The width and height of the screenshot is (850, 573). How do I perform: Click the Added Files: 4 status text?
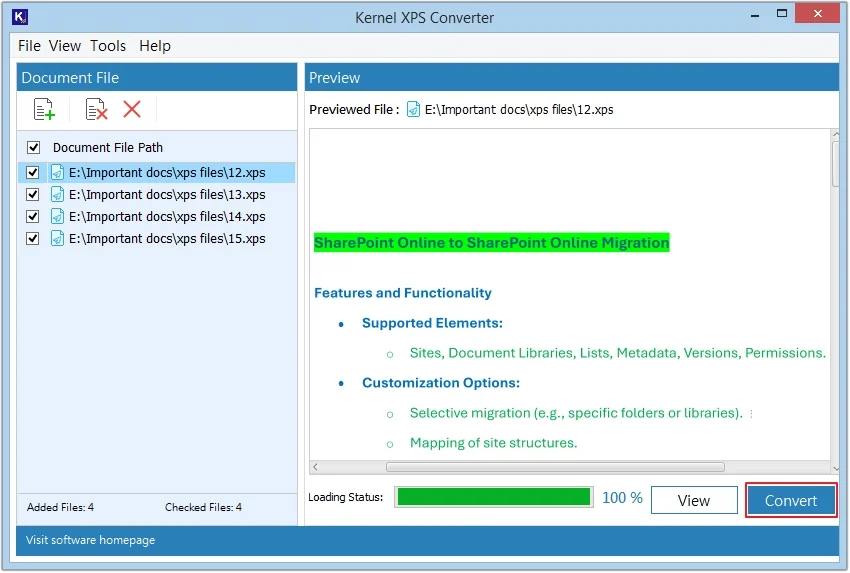tap(60, 507)
